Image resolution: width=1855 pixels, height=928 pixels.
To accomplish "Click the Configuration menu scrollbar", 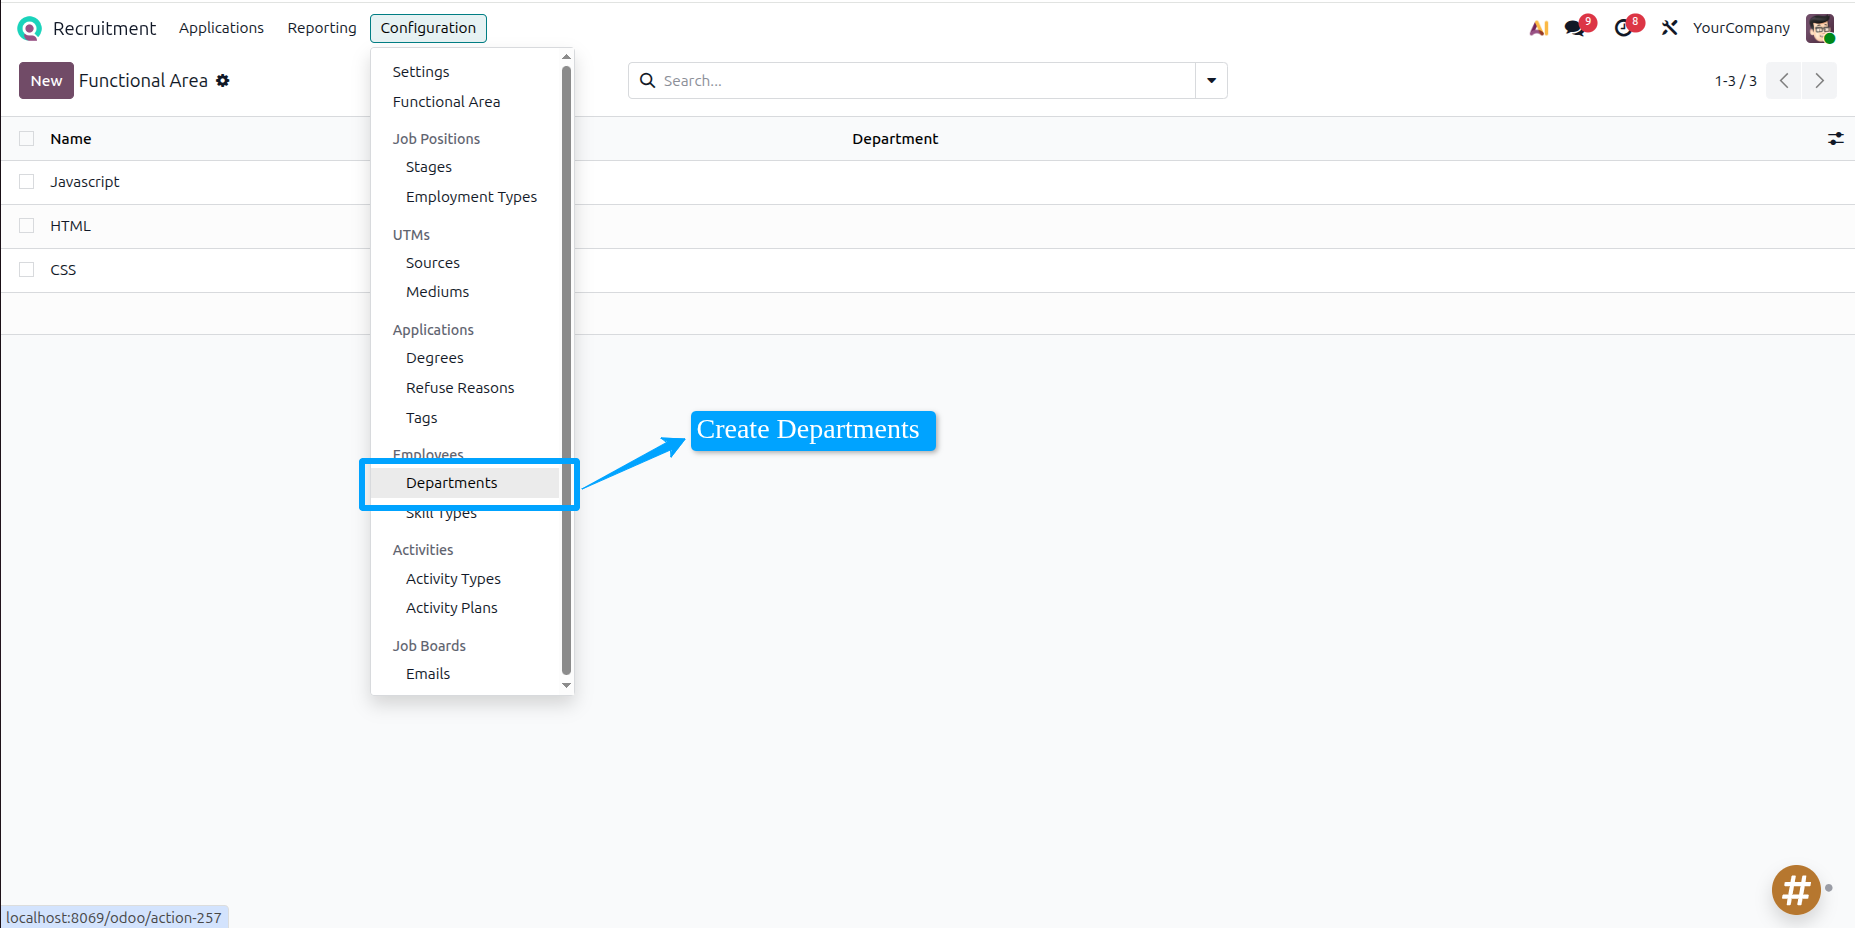I will pos(567,370).
